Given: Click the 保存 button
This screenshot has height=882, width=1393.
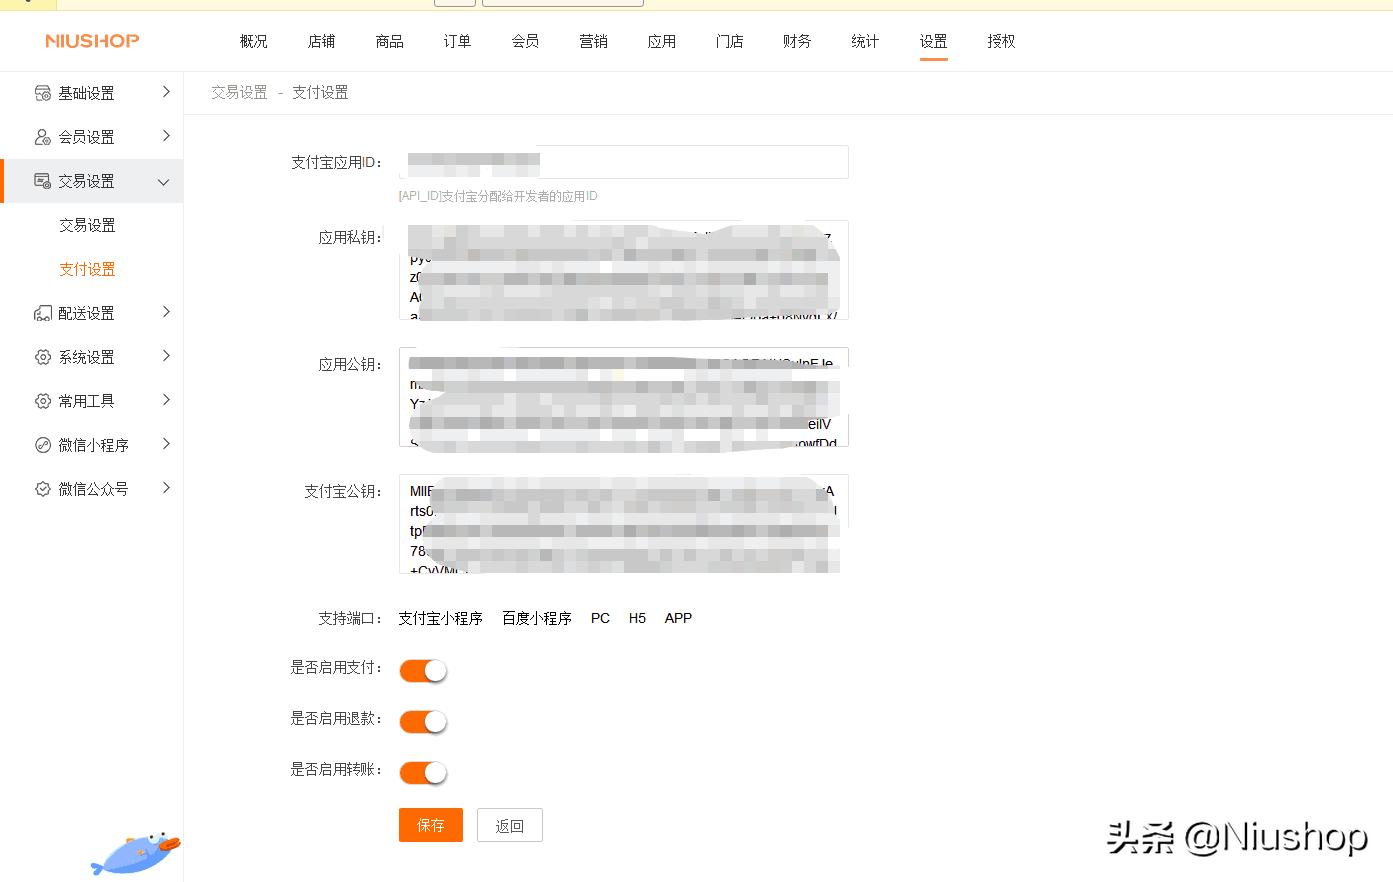Looking at the screenshot, I should [430, 825].
